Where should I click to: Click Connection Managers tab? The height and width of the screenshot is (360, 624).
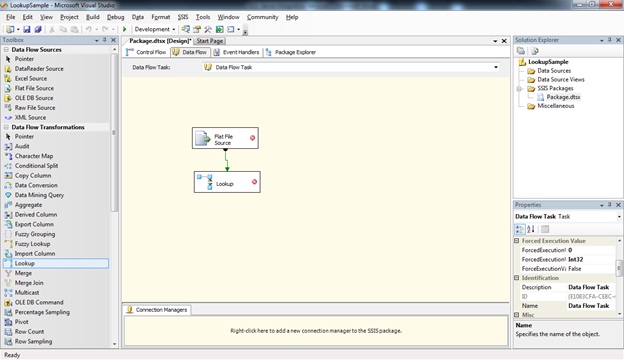pyautogui.click(x=157, y=310)
